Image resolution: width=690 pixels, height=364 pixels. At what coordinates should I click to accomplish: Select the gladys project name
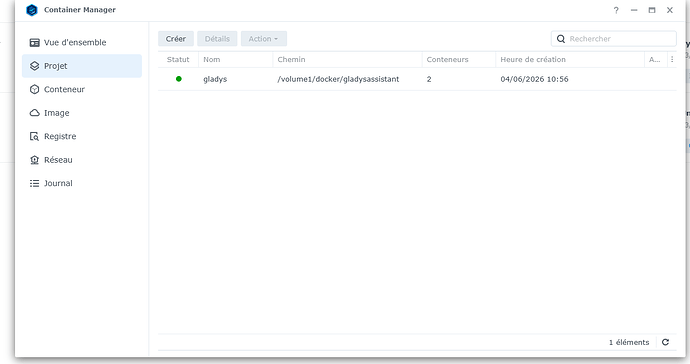pyautogui.click(x=215, y=79)
